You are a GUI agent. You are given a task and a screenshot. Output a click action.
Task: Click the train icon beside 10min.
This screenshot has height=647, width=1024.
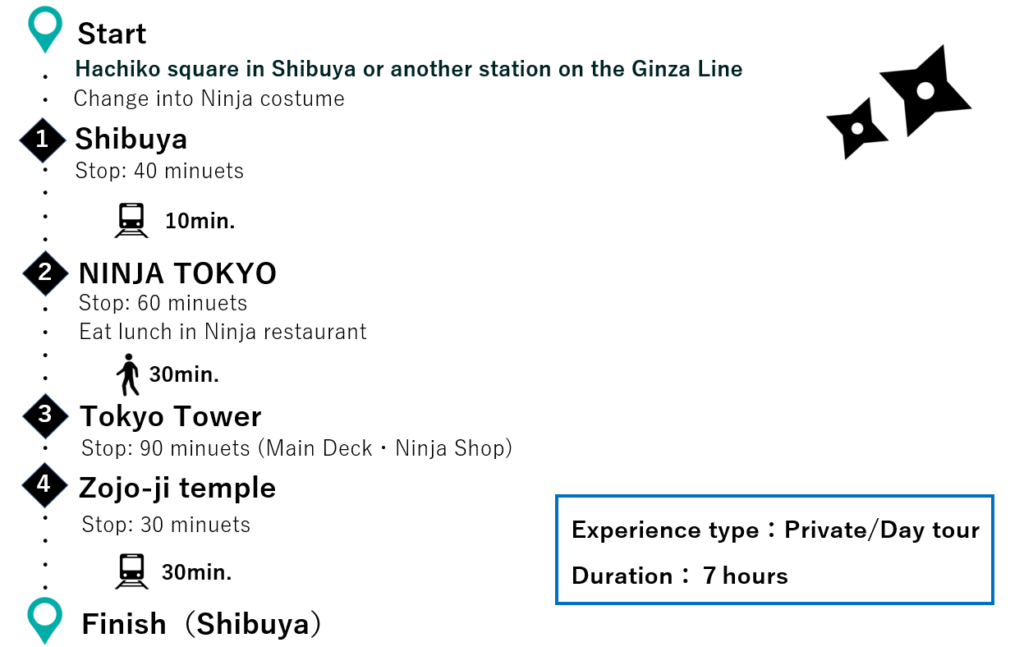point(131,220)
